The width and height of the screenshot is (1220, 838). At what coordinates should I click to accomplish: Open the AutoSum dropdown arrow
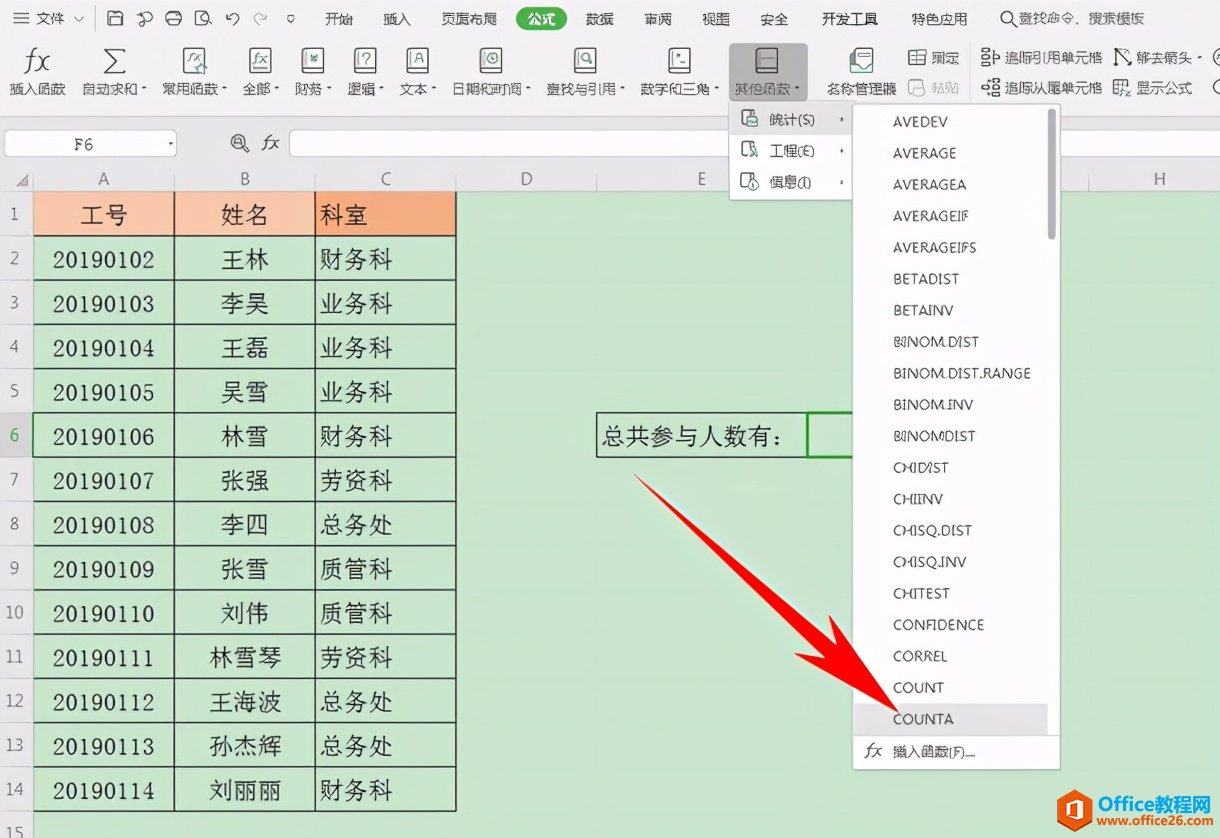coord(144,89)
